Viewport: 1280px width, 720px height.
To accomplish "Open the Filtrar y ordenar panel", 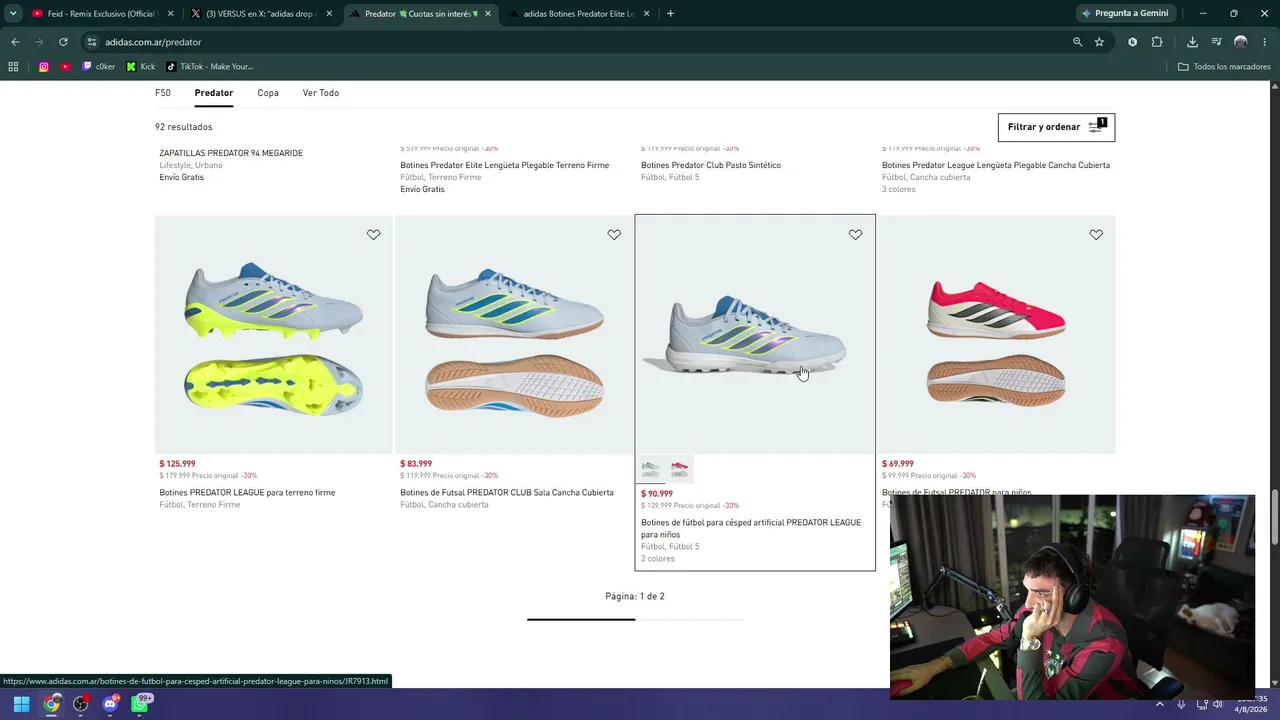I will coord(1056,127).
